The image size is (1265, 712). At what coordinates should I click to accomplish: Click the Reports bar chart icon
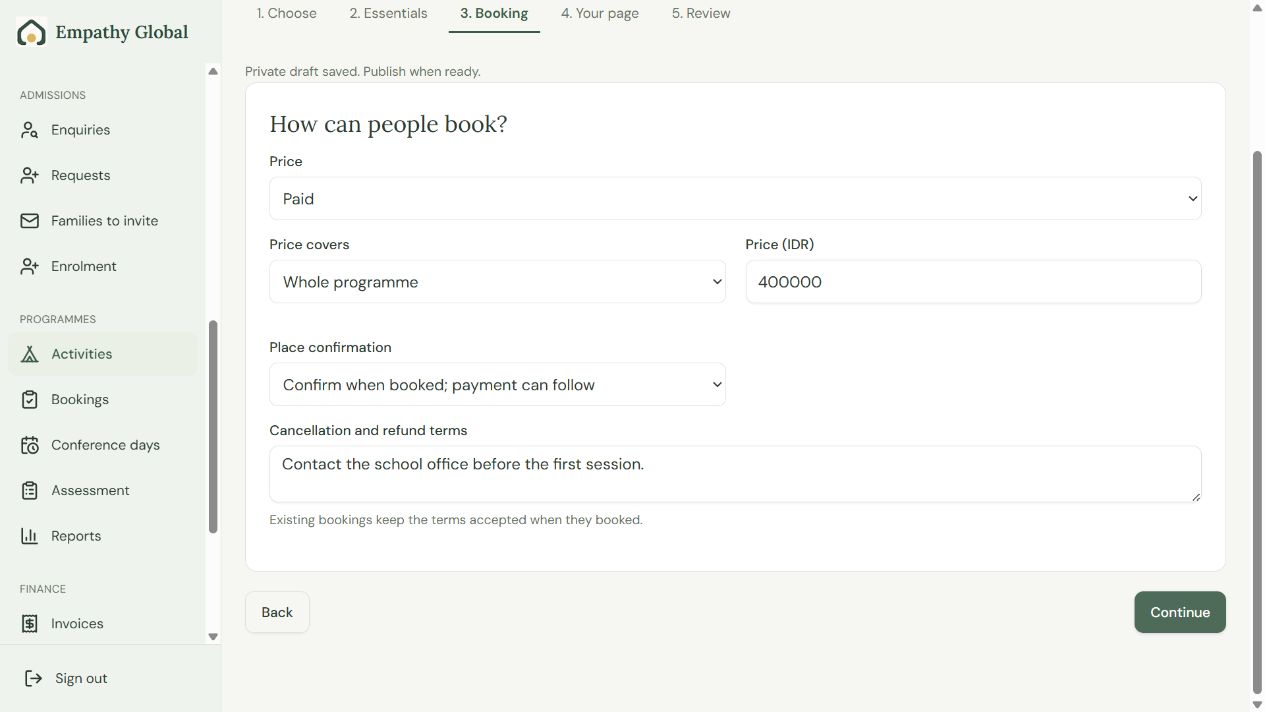[x=30, y=536]
